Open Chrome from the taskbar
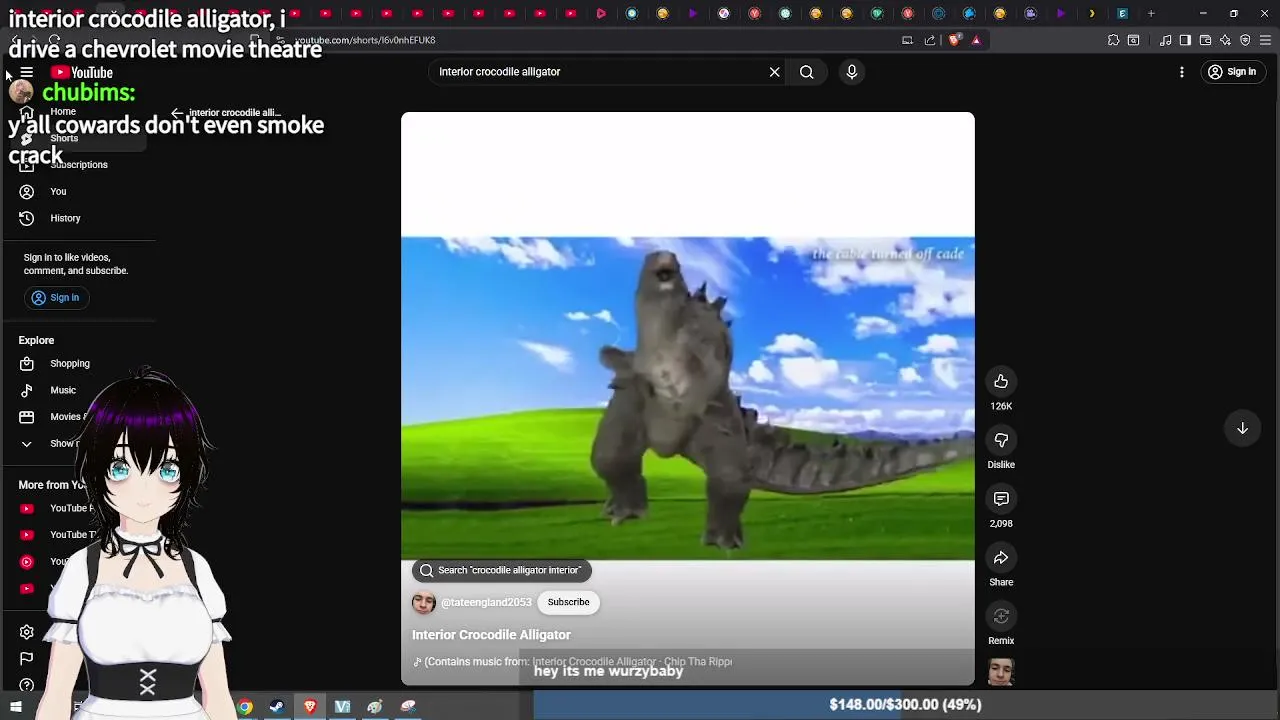 (245, 707)
